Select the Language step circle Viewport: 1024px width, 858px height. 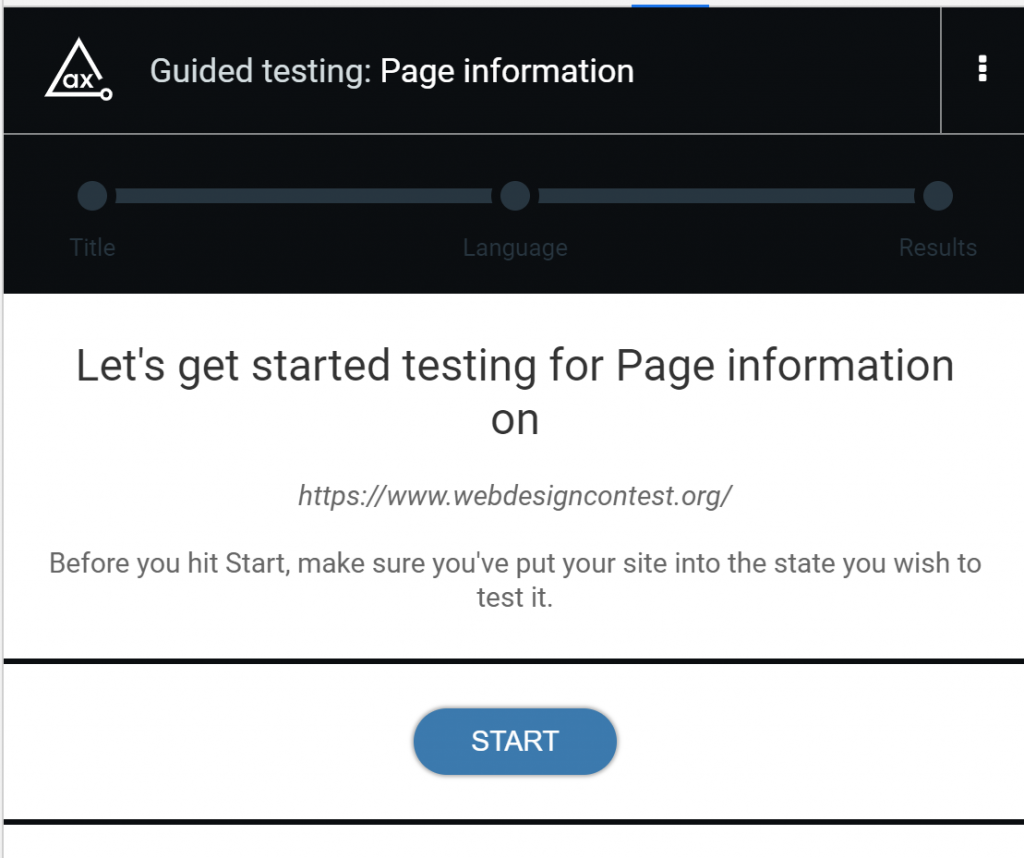[515, 196]
